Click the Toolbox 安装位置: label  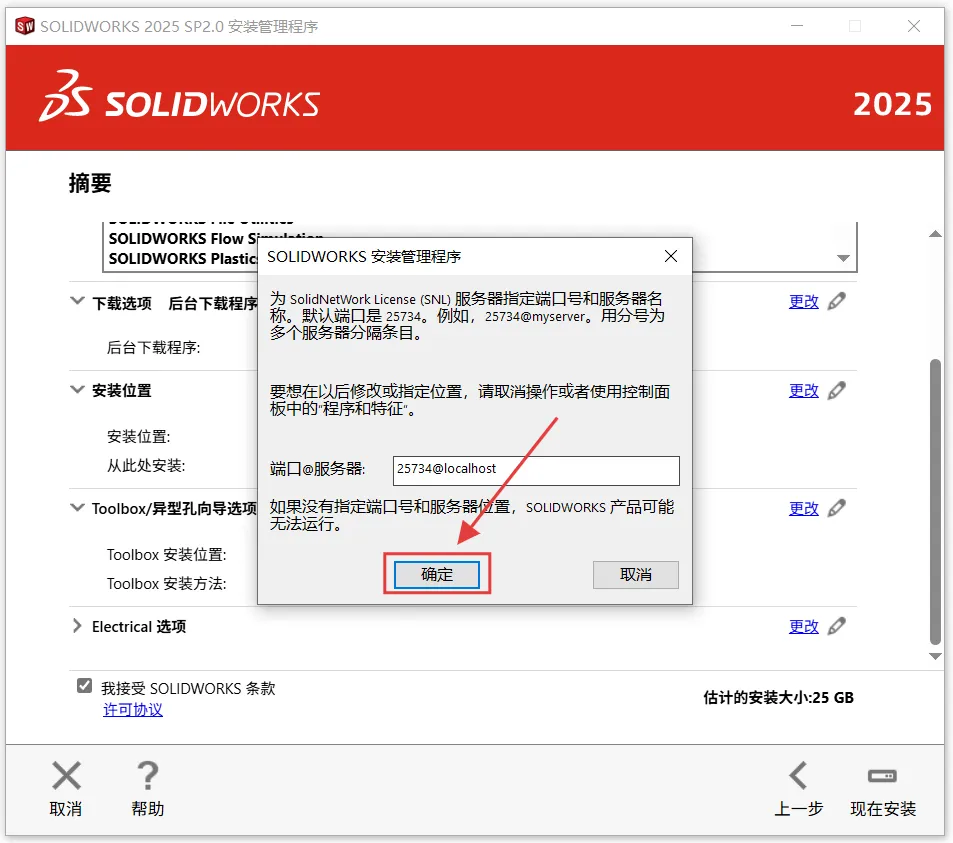pos(167,554)
